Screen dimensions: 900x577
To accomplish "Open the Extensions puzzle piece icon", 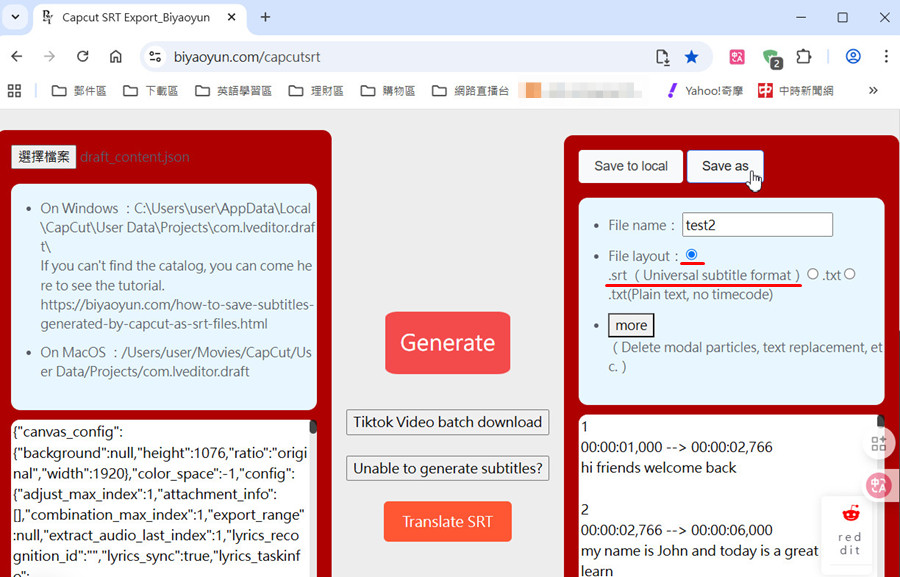I will point(803,57).
